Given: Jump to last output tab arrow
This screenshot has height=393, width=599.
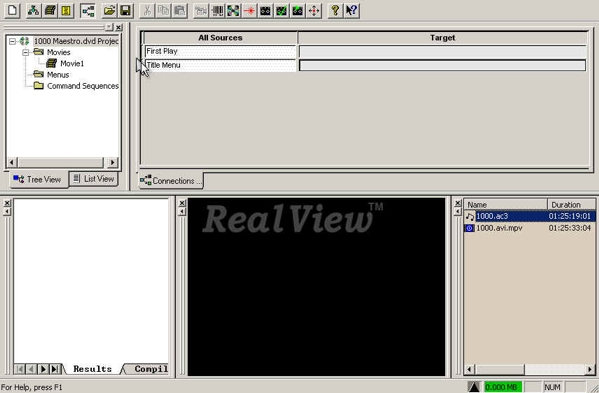Looking at the screenshot, I should (x=55, y=369).
